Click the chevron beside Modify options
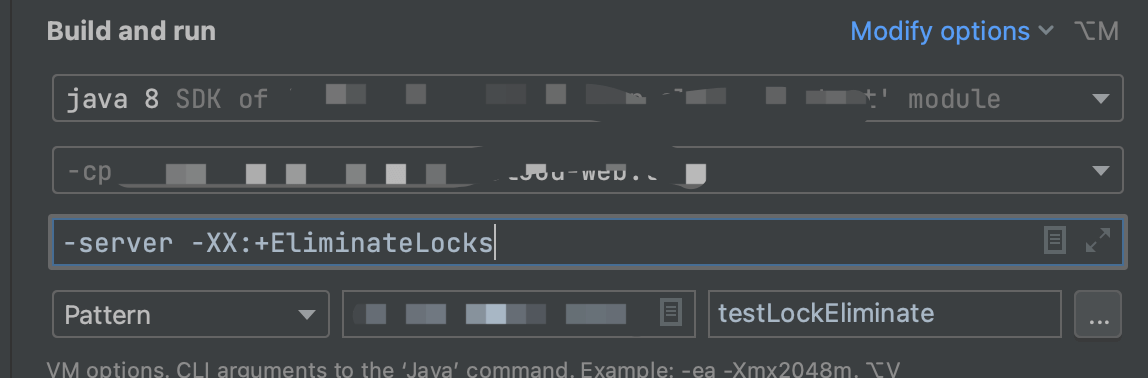The height and width of the screenshot is (378, 1148). coord(1046,31)
